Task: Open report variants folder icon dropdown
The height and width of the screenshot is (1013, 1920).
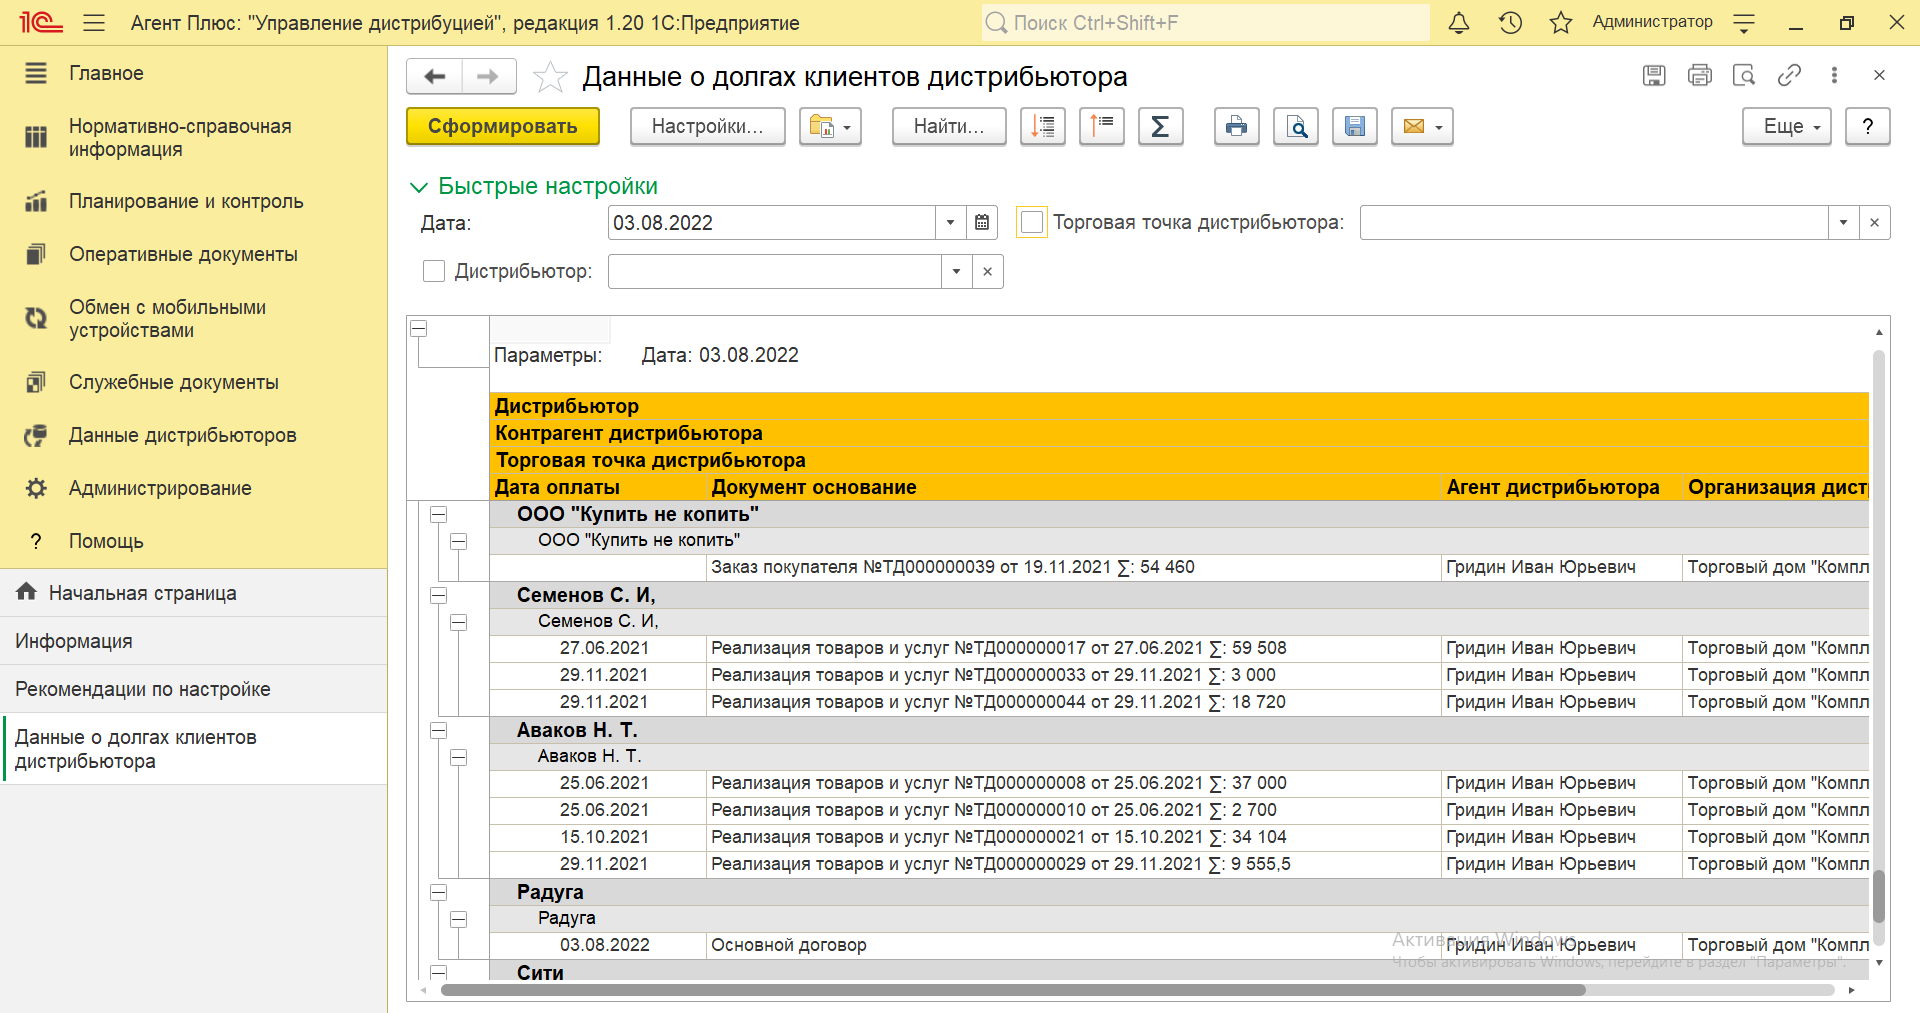Action: point(830,126)
